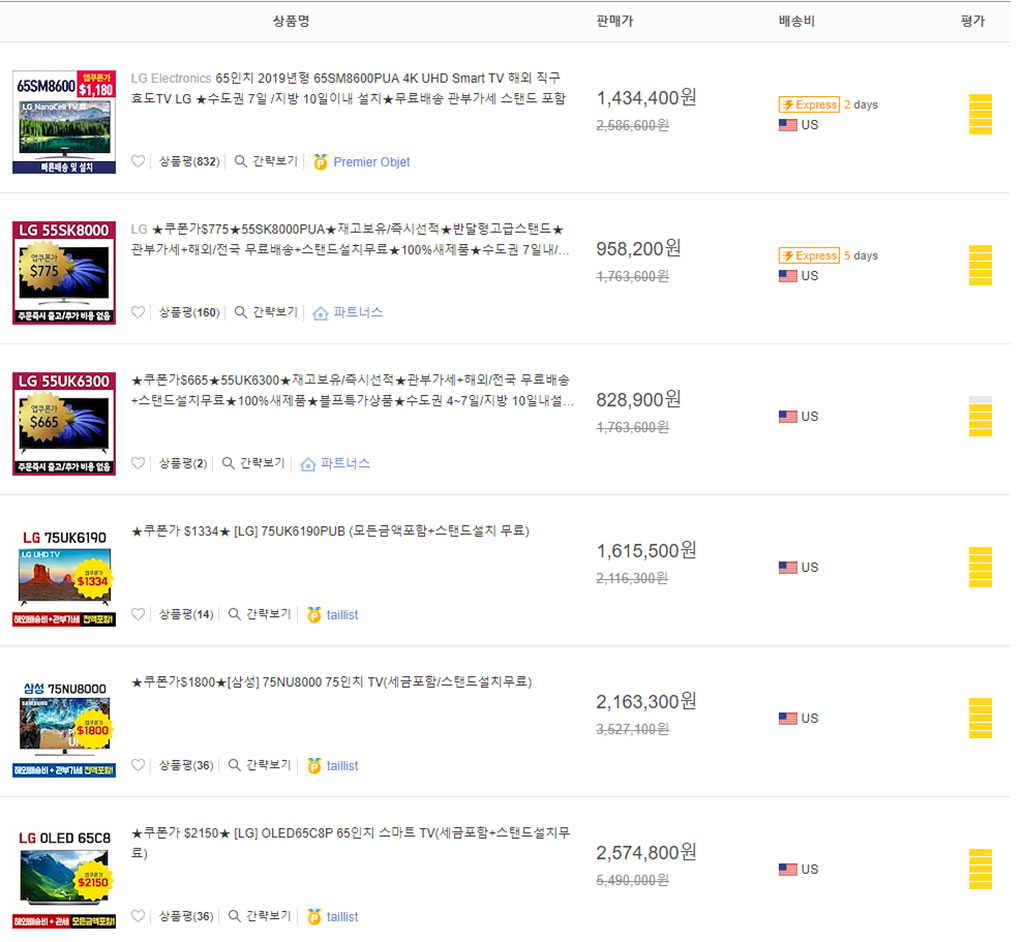This screenshot has height=942, width=1024.
Task: Open taillist seller link for 75UK6190PUB
Action: click(342, 615)
